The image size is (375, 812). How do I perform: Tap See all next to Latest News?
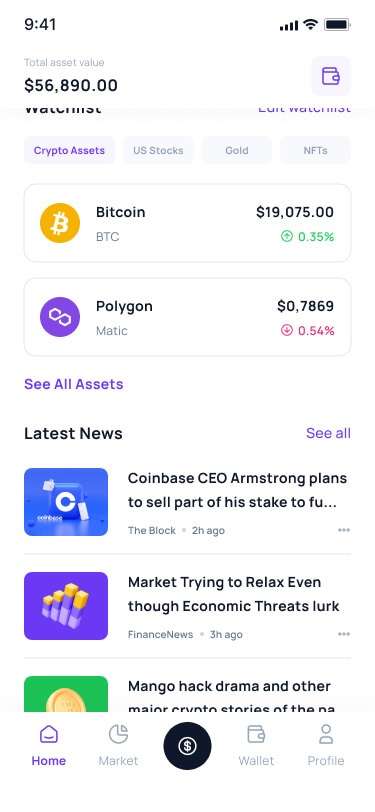(328, 433)
